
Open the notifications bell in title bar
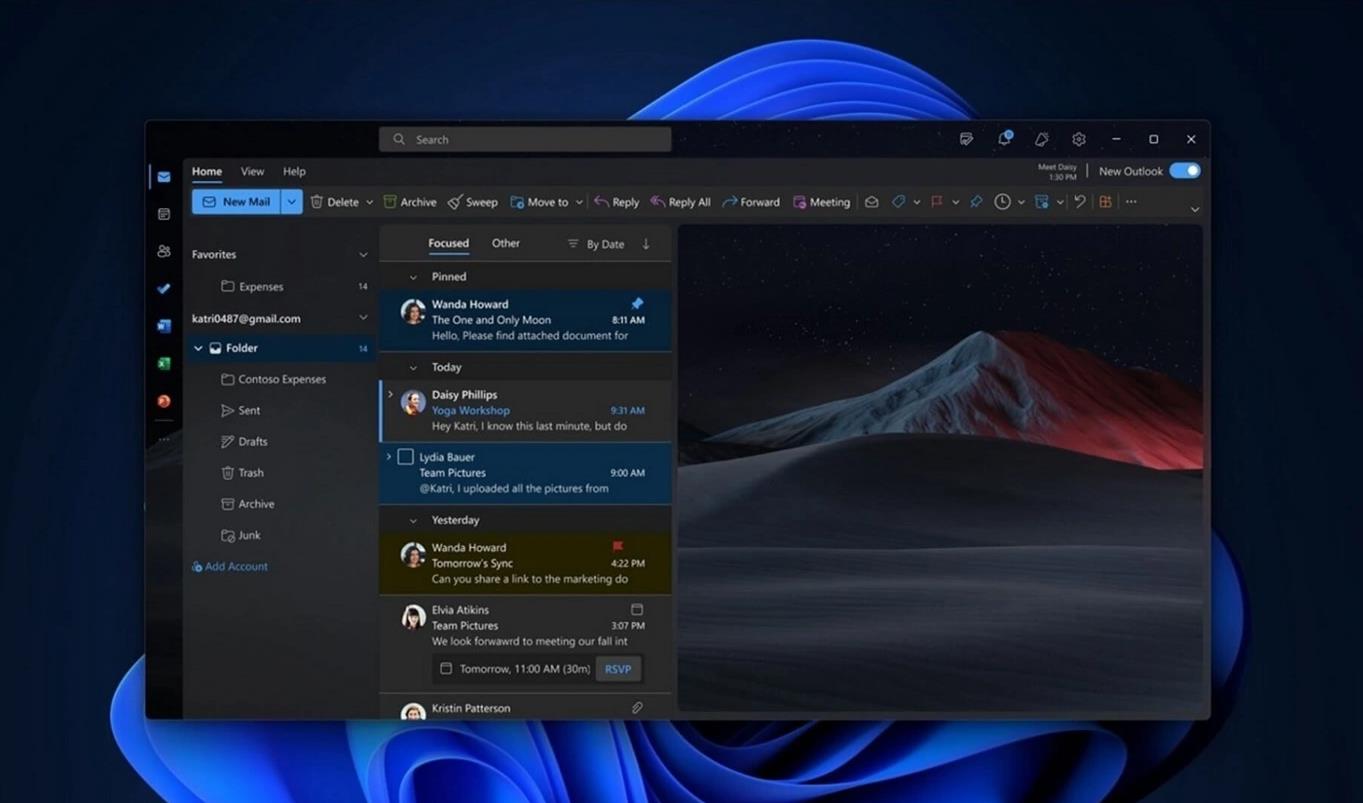point(1004,139)
